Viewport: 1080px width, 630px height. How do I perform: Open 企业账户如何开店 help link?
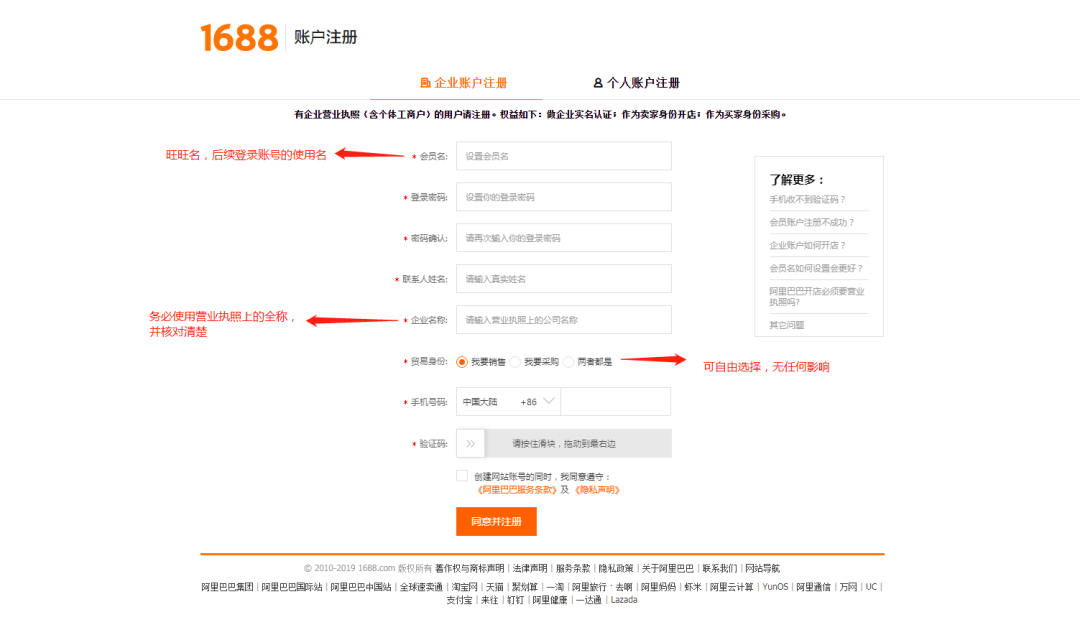click(807, 245)
